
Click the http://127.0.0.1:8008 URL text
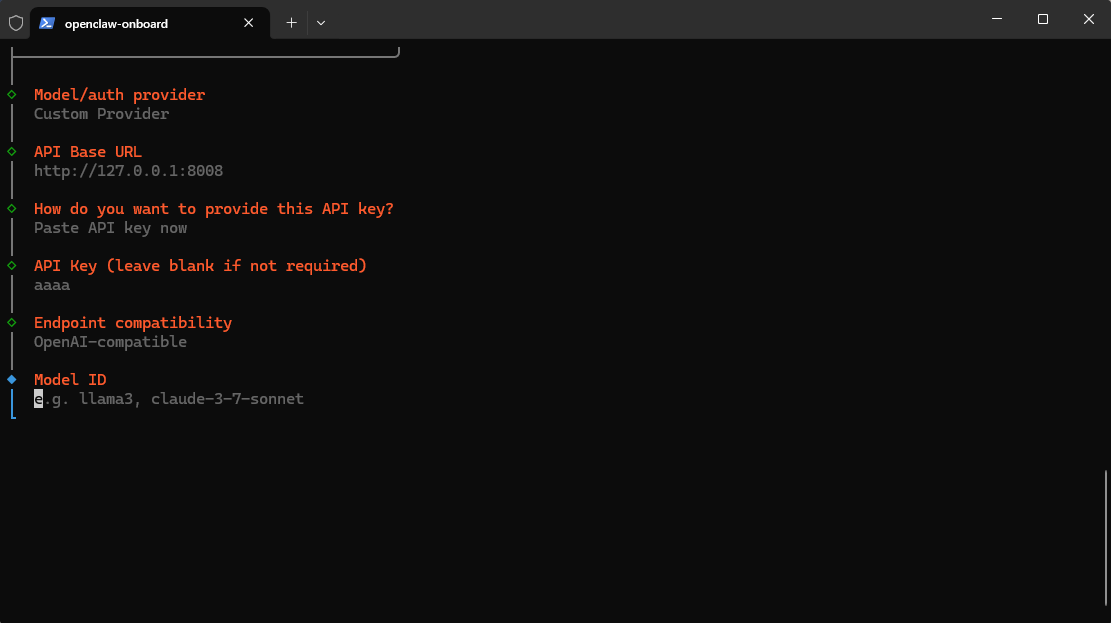pyautogui.click(x=128, y=171)
